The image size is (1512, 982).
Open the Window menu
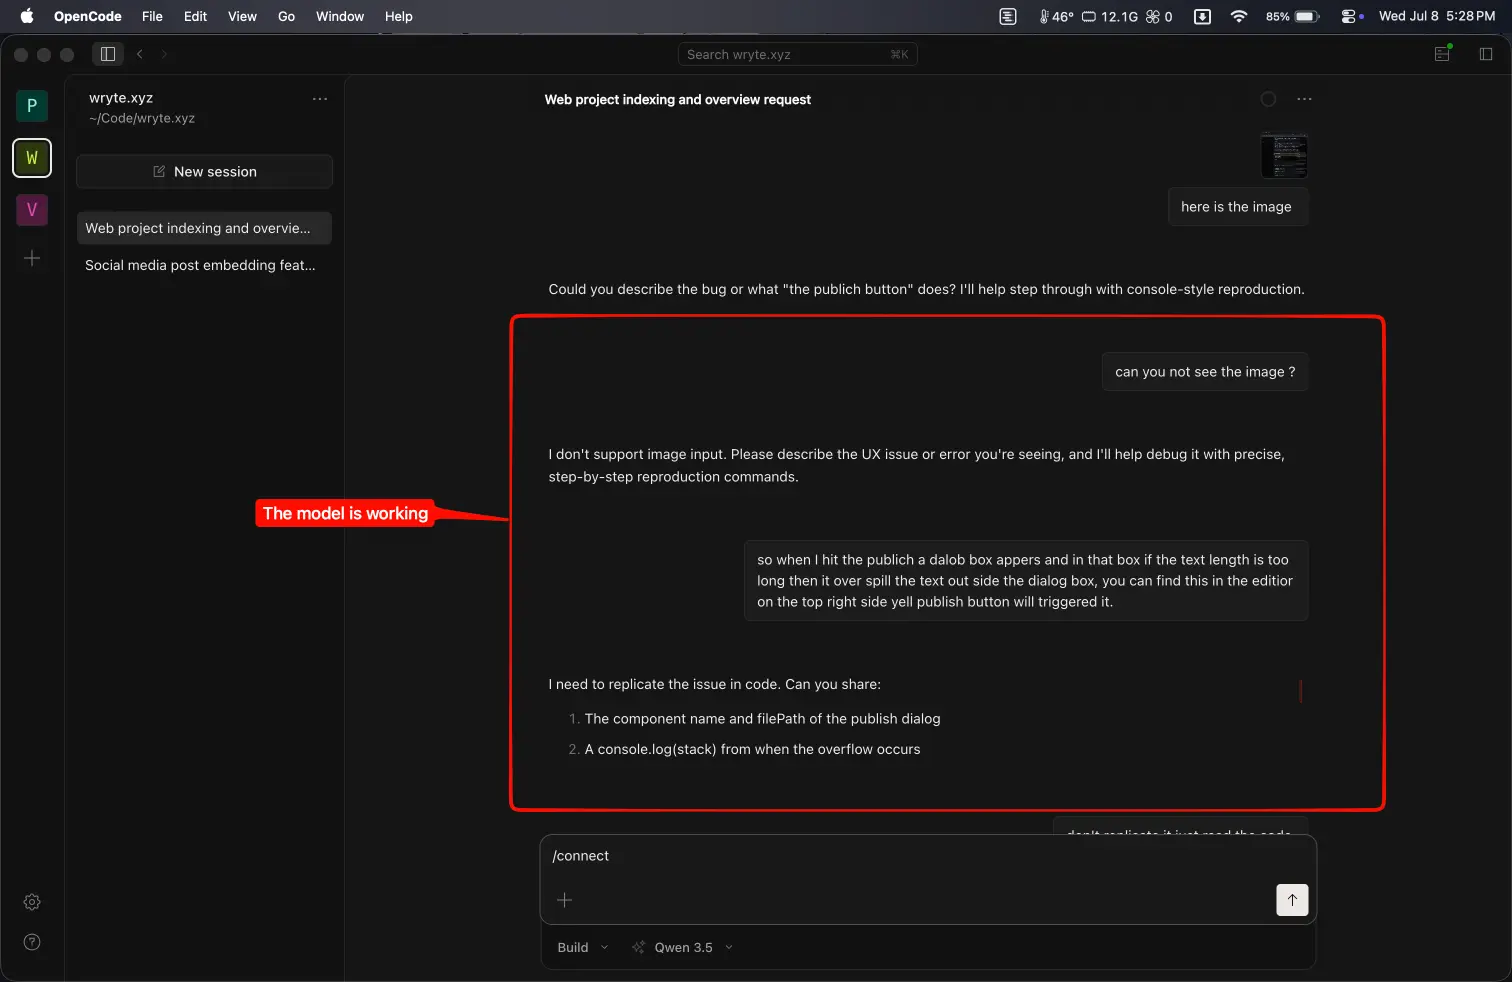tap(340, 16)
